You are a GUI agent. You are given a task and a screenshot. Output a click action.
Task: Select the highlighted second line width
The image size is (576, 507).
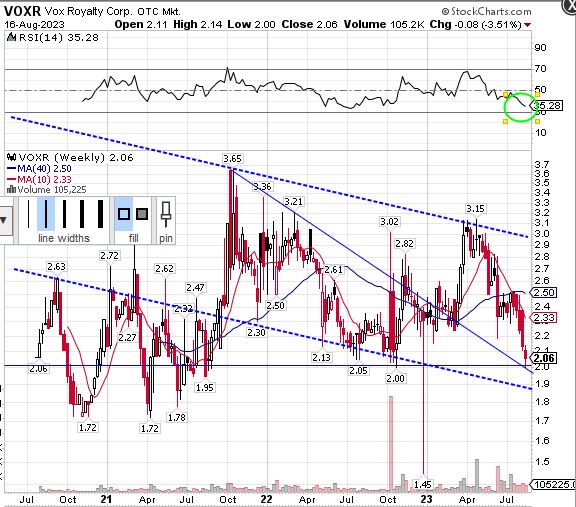(x=46, y=214)
